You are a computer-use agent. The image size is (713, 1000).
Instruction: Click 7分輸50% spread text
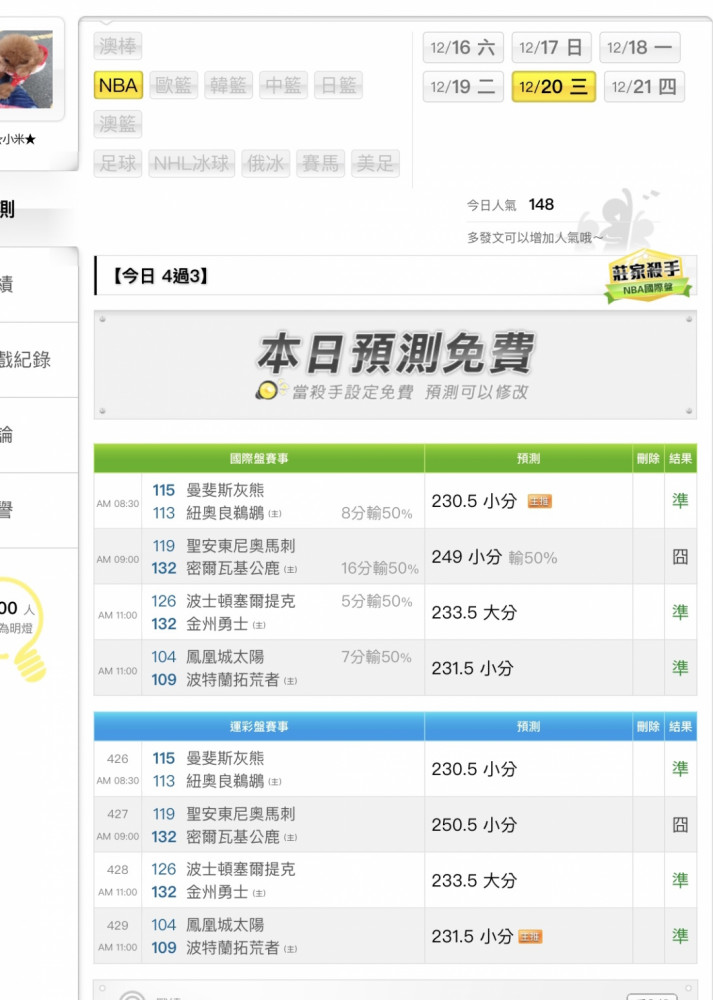point(376,657)
